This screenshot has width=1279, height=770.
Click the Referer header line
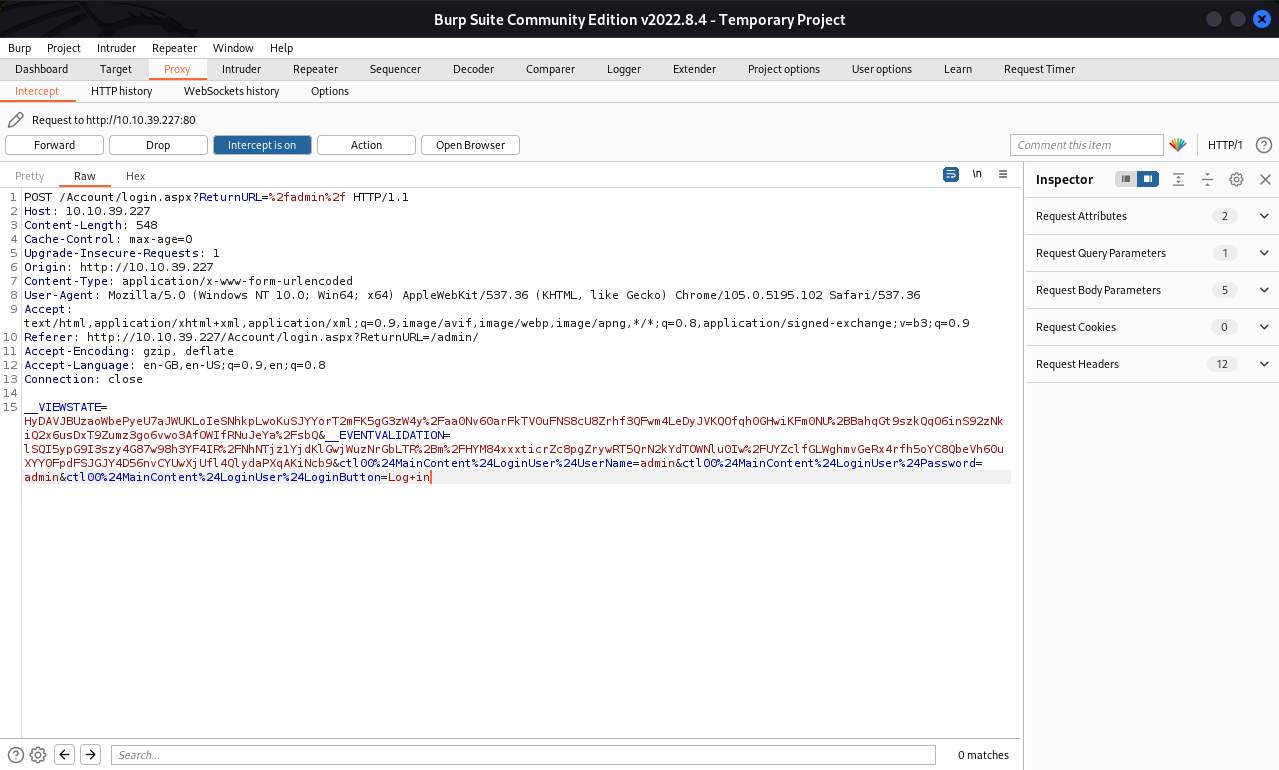tap(251, 337)
